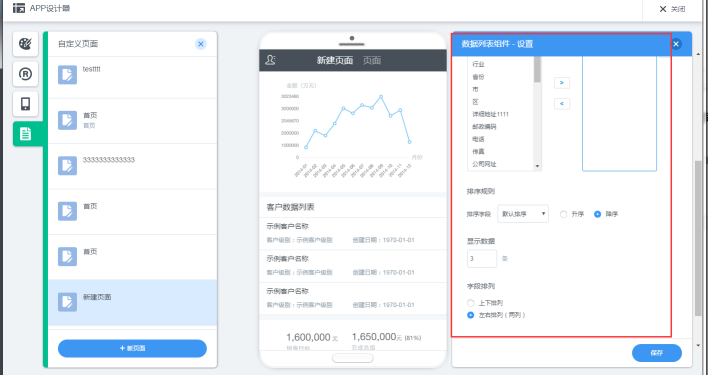708x375 pixels.
Task: Switch to 页面 tab in phone preview
Action: tap(372, 60)
